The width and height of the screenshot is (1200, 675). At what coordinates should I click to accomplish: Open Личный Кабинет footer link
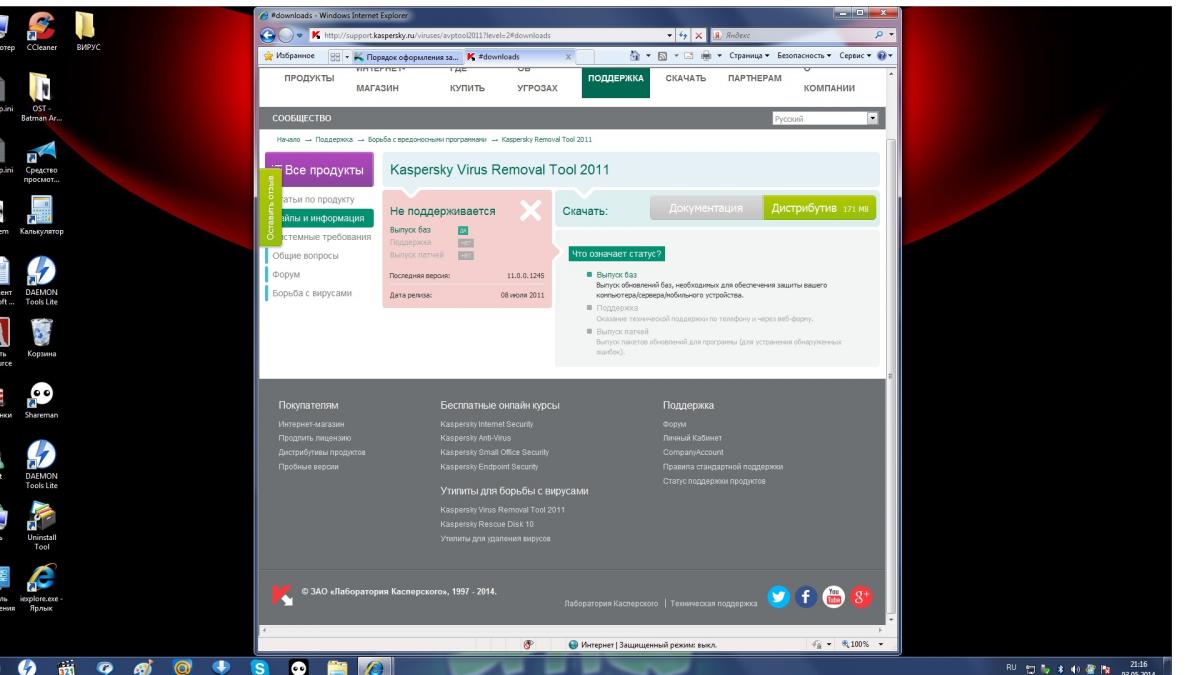click(x=692, y=438)
